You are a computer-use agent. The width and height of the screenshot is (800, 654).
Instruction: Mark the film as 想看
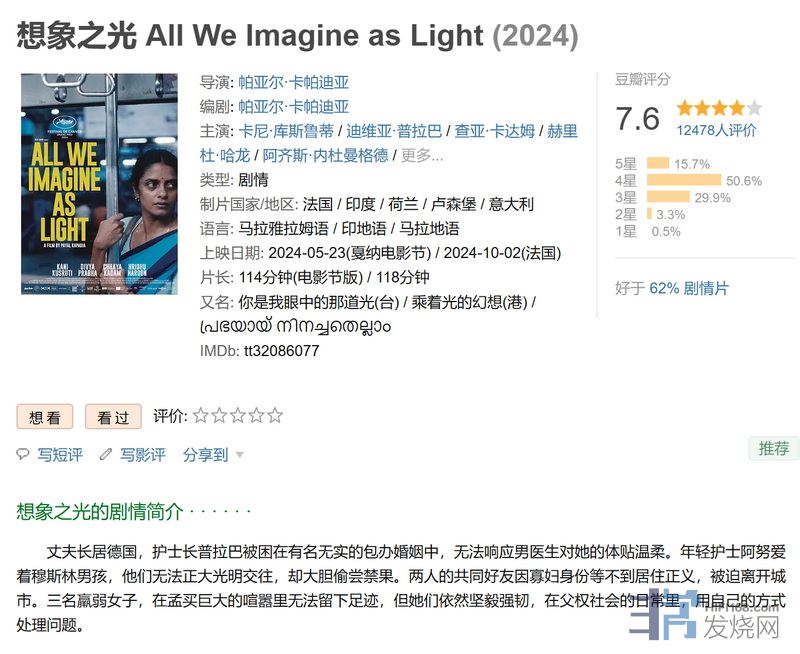click(45, 416)
